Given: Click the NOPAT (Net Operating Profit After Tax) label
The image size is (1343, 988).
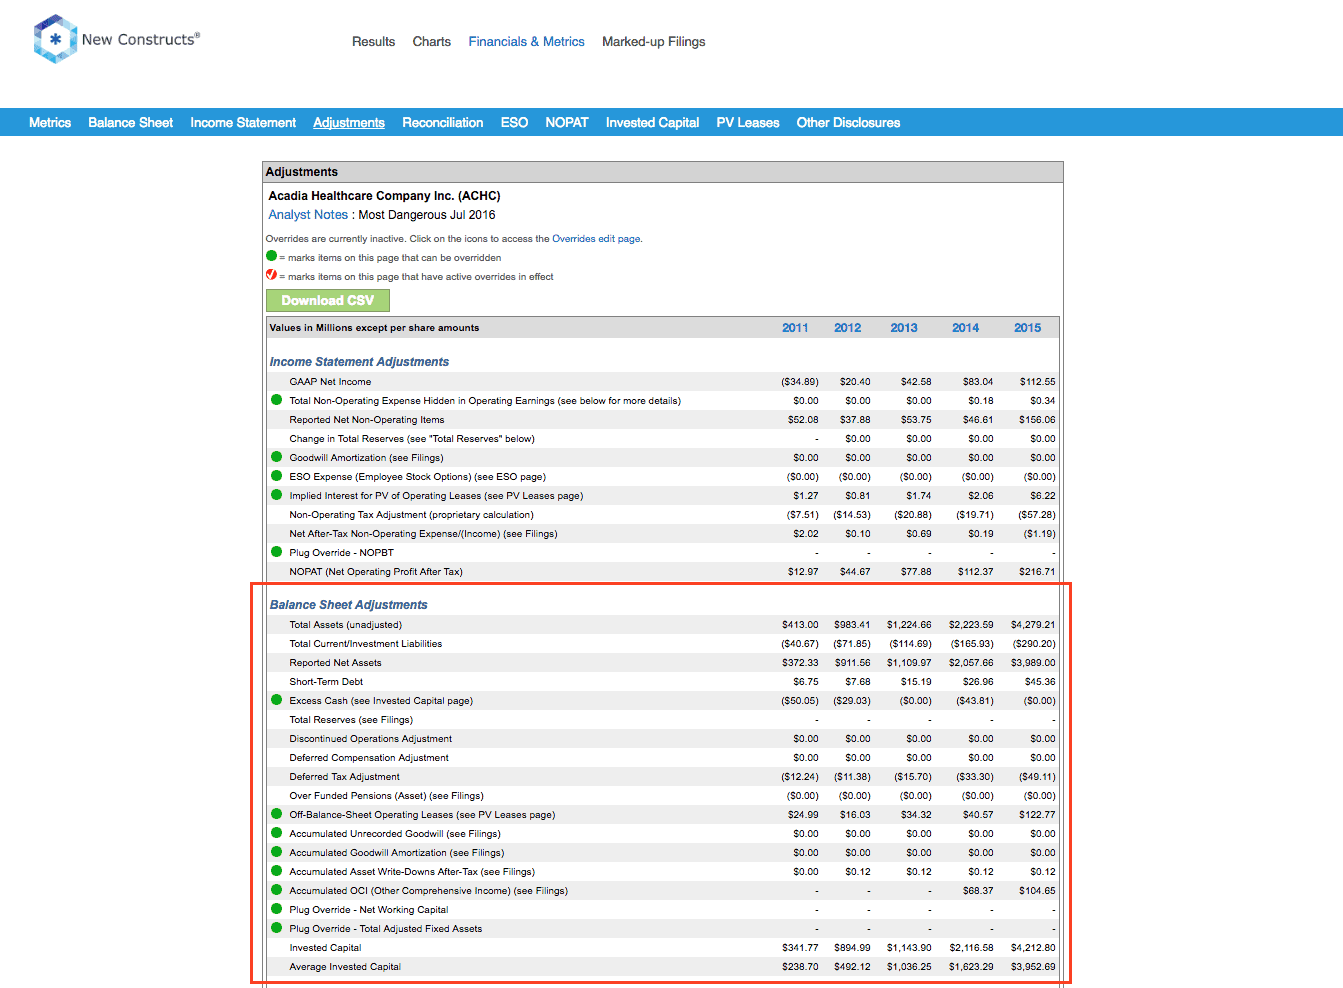Looking at the screenshot, I should pyautogui.click(x=376, y=572).
